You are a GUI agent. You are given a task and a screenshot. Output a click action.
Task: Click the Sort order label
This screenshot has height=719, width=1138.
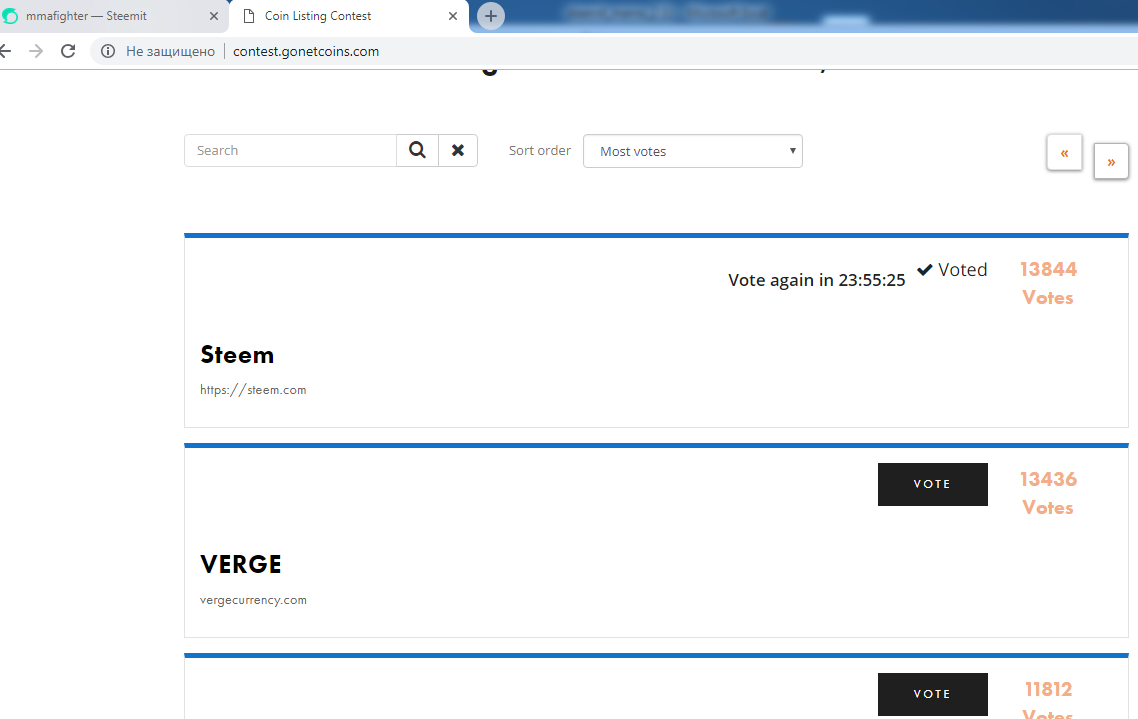(x=539, y=150)
